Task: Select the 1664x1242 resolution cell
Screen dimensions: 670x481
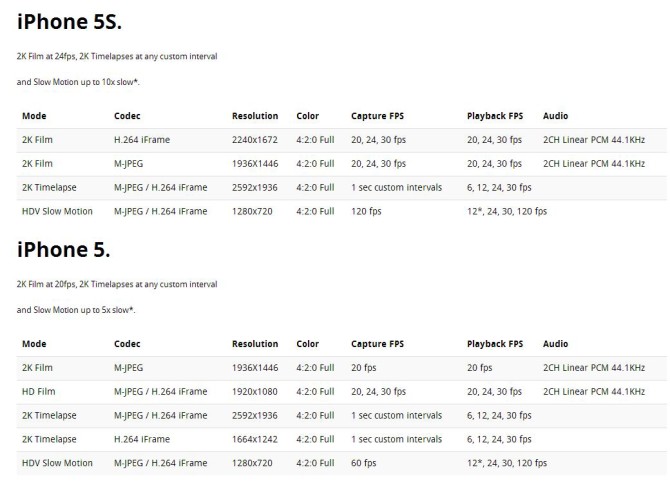Action: (x=255, y=440)
